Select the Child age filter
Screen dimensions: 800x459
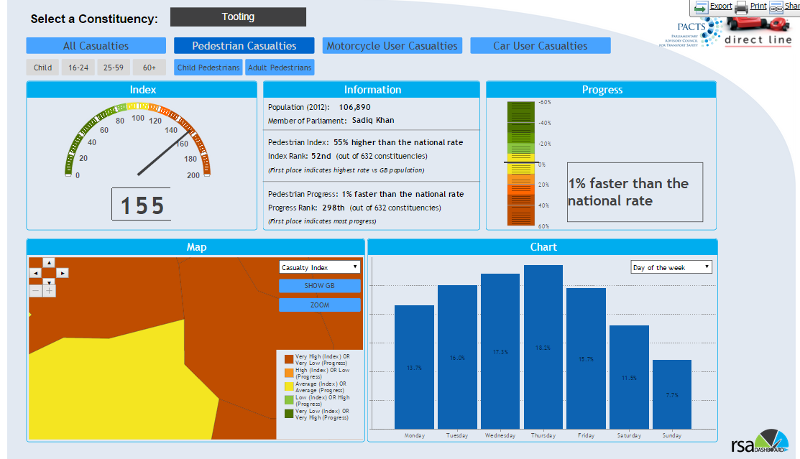point(42,67)
